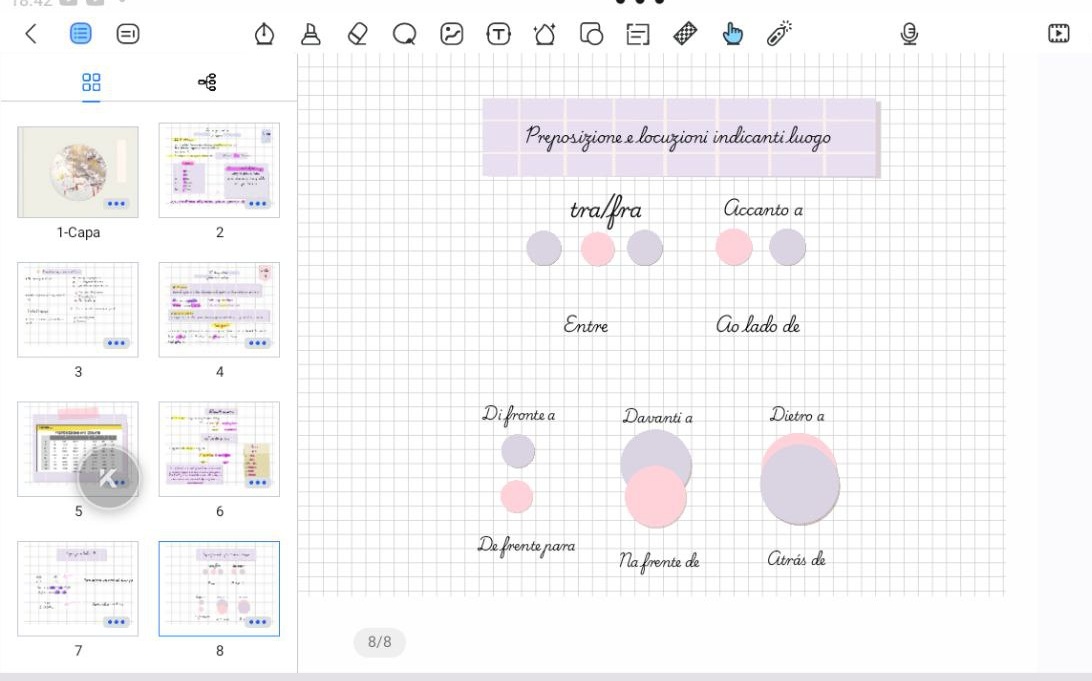This screenshot has height=681, width=1092.
Task: Open page 4 thumbnail
Action: (x=219, y=310)
